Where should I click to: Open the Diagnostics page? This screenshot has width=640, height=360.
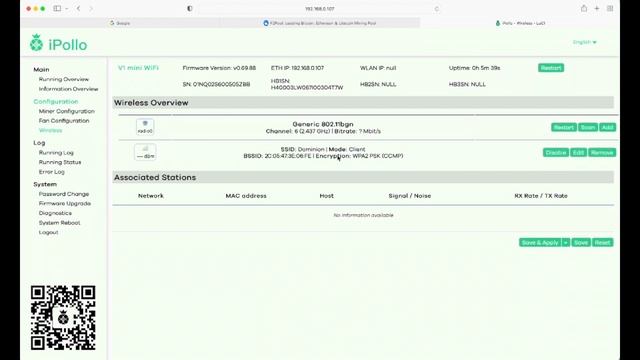tap(55, 213)
